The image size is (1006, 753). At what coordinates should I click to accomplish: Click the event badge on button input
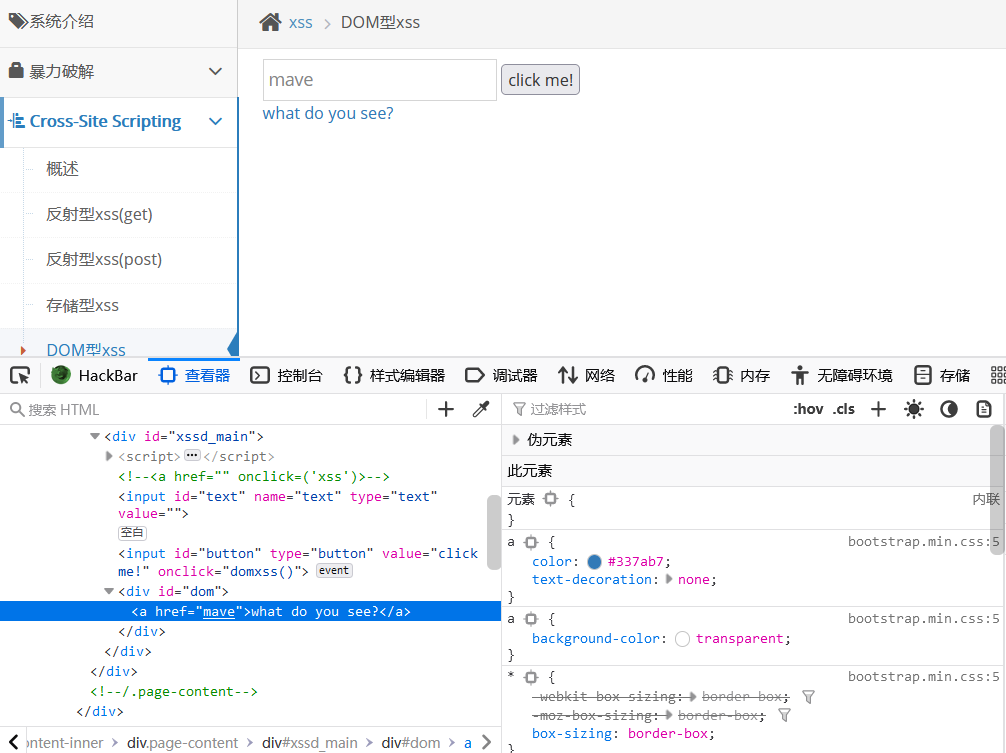point(334,571)
